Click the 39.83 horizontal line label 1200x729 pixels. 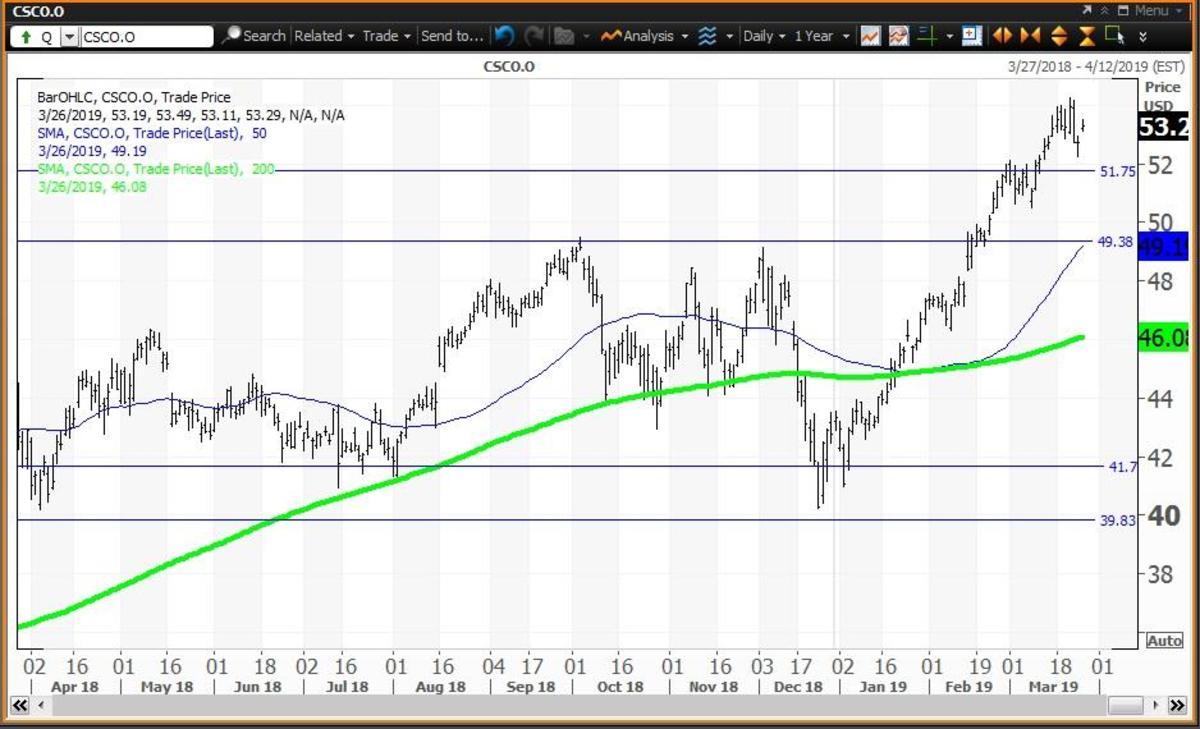1117,520
